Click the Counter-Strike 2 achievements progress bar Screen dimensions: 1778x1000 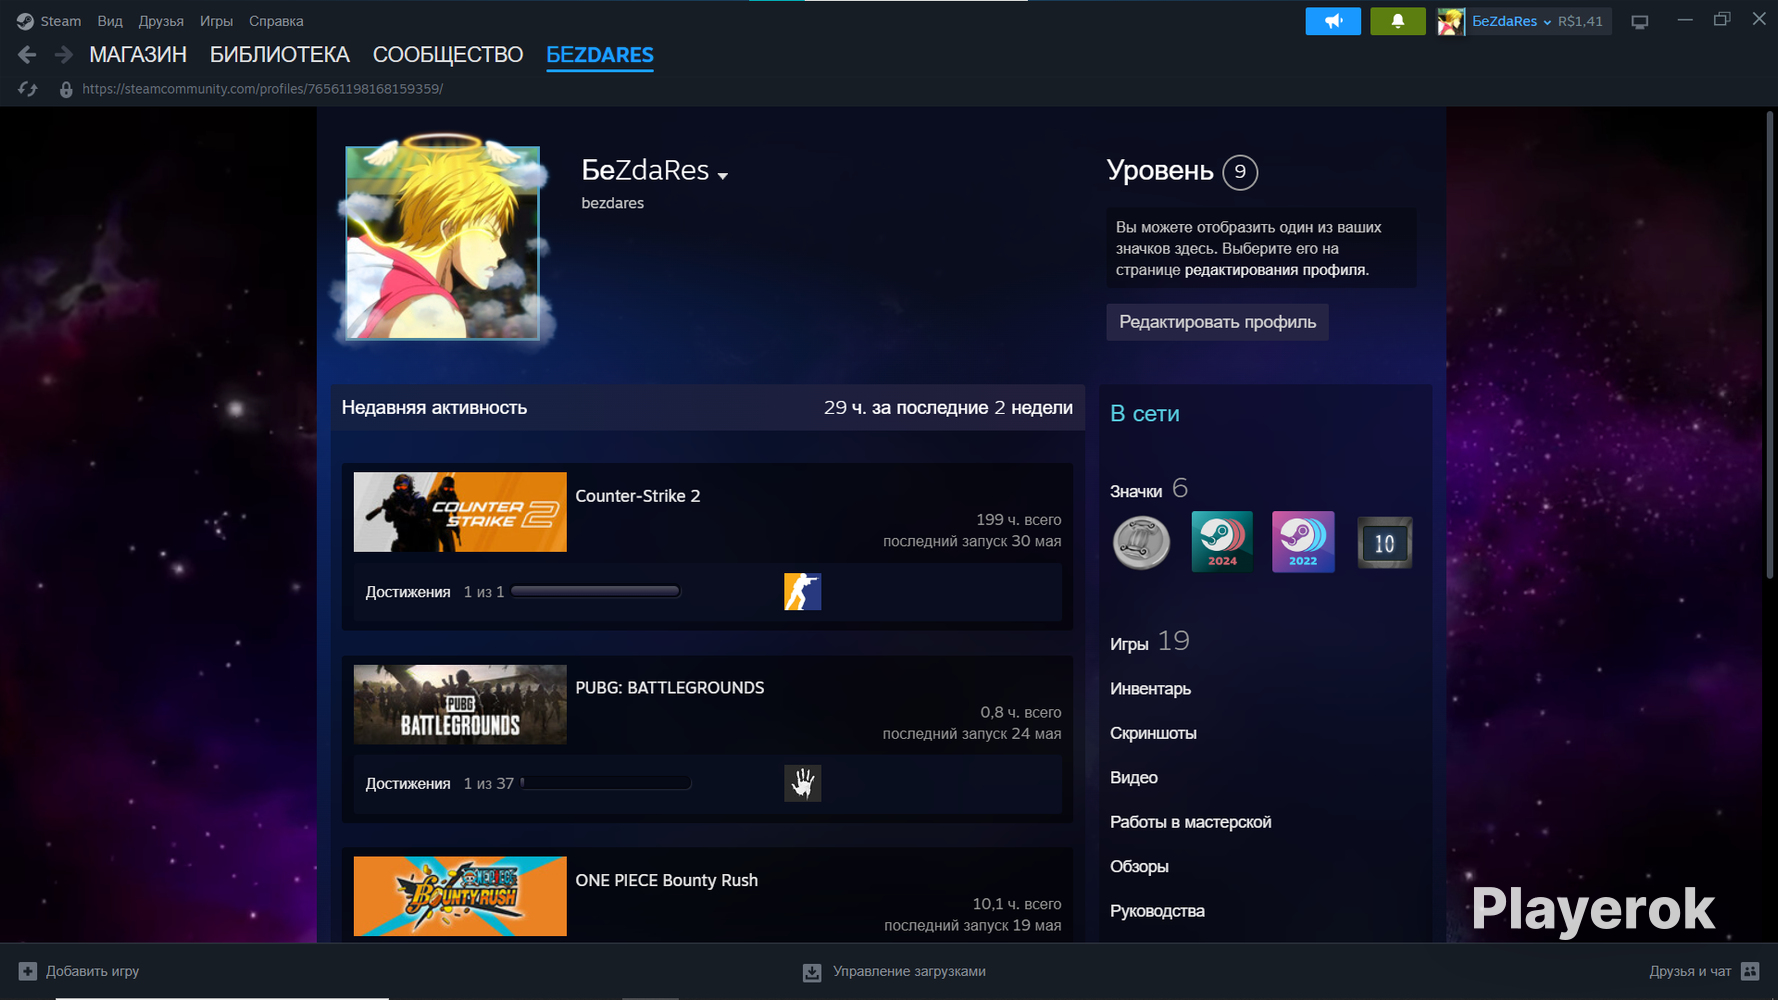tap(596, 592)
